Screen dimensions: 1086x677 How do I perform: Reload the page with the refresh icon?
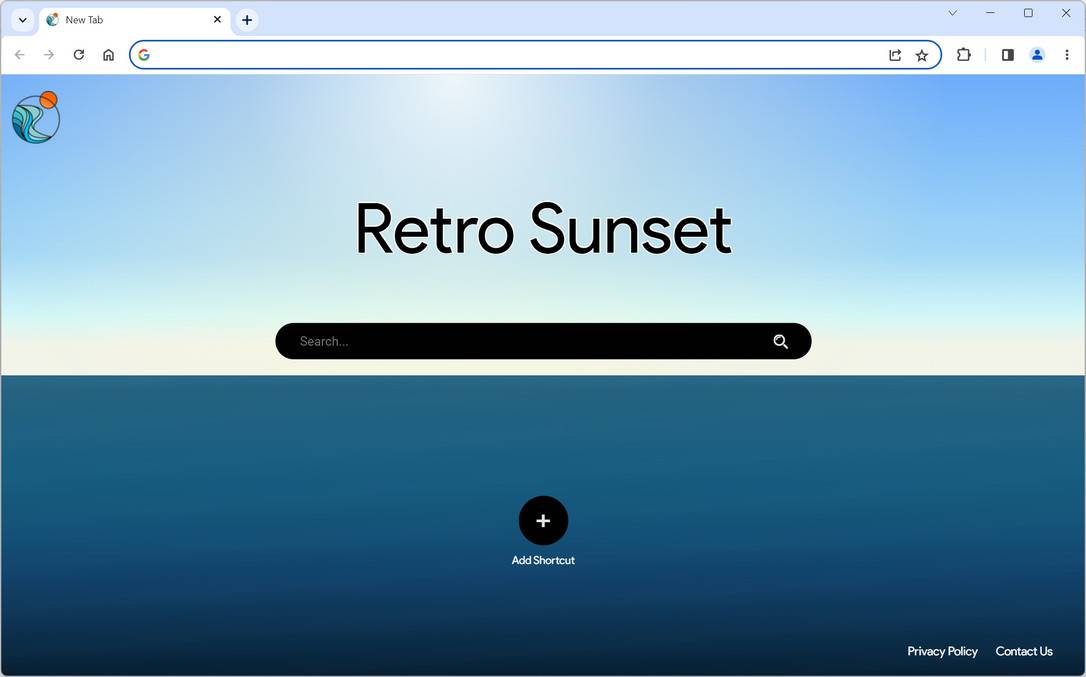(x=79, y=55)
